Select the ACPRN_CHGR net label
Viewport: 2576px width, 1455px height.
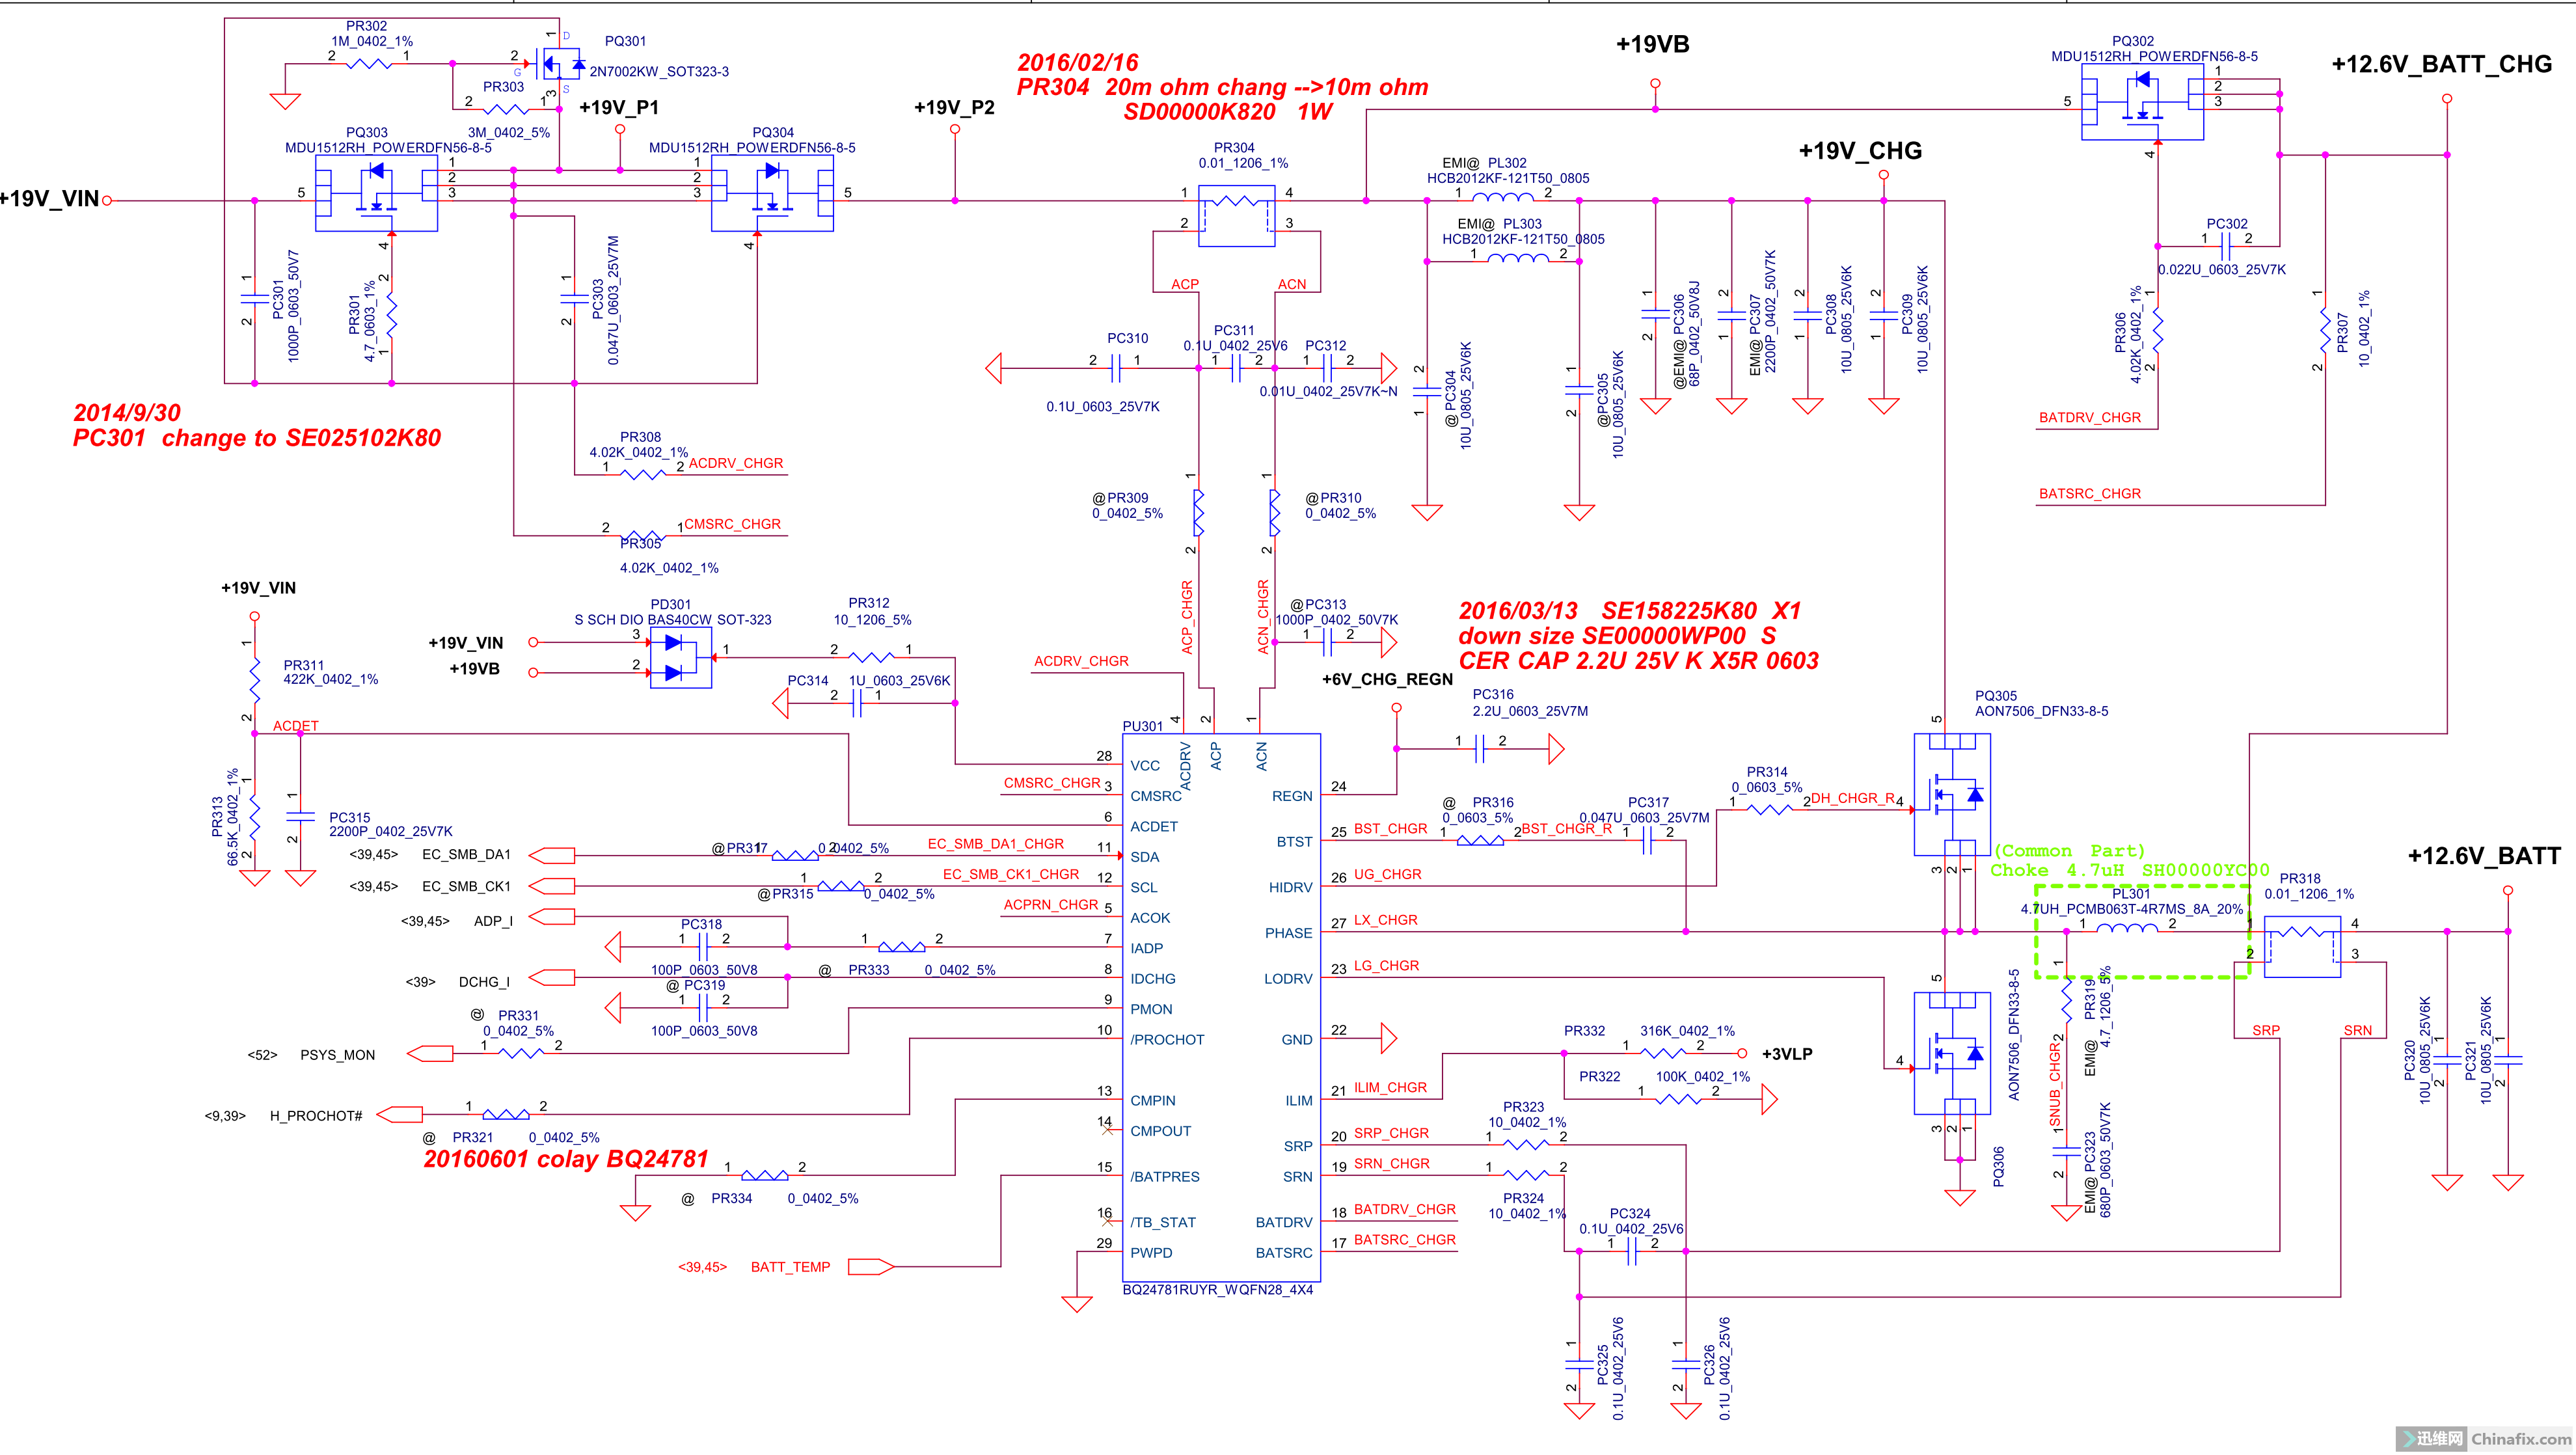pyautogui.click(x=1050, y=904)
